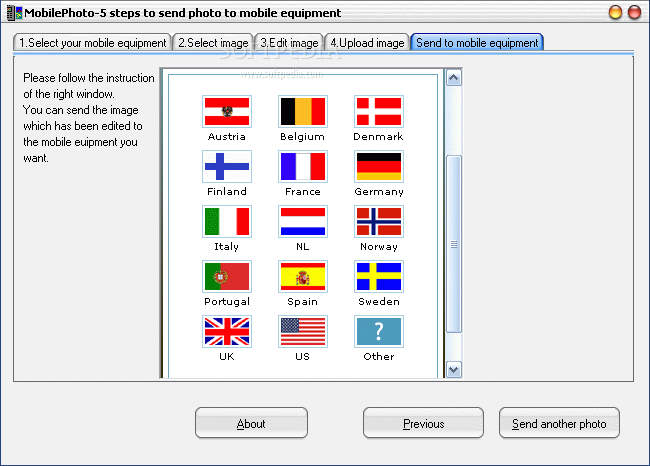
Task: Click the "Denmark" label text
Action: tap(378, 136)
